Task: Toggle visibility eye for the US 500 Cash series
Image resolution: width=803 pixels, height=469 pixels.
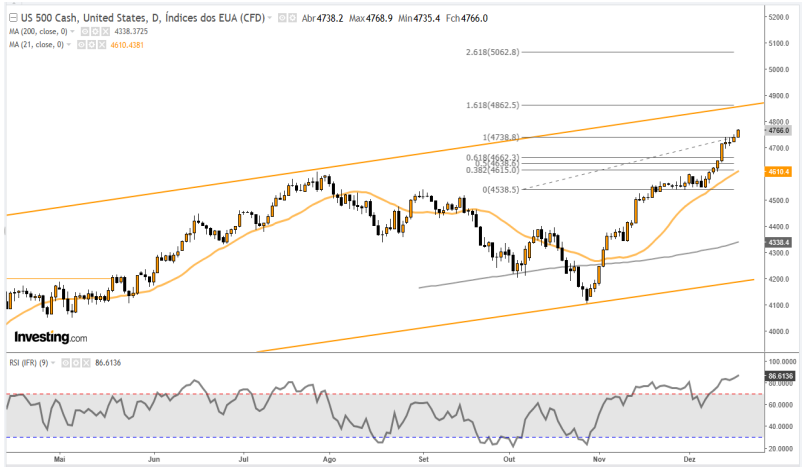Action: 282,18
